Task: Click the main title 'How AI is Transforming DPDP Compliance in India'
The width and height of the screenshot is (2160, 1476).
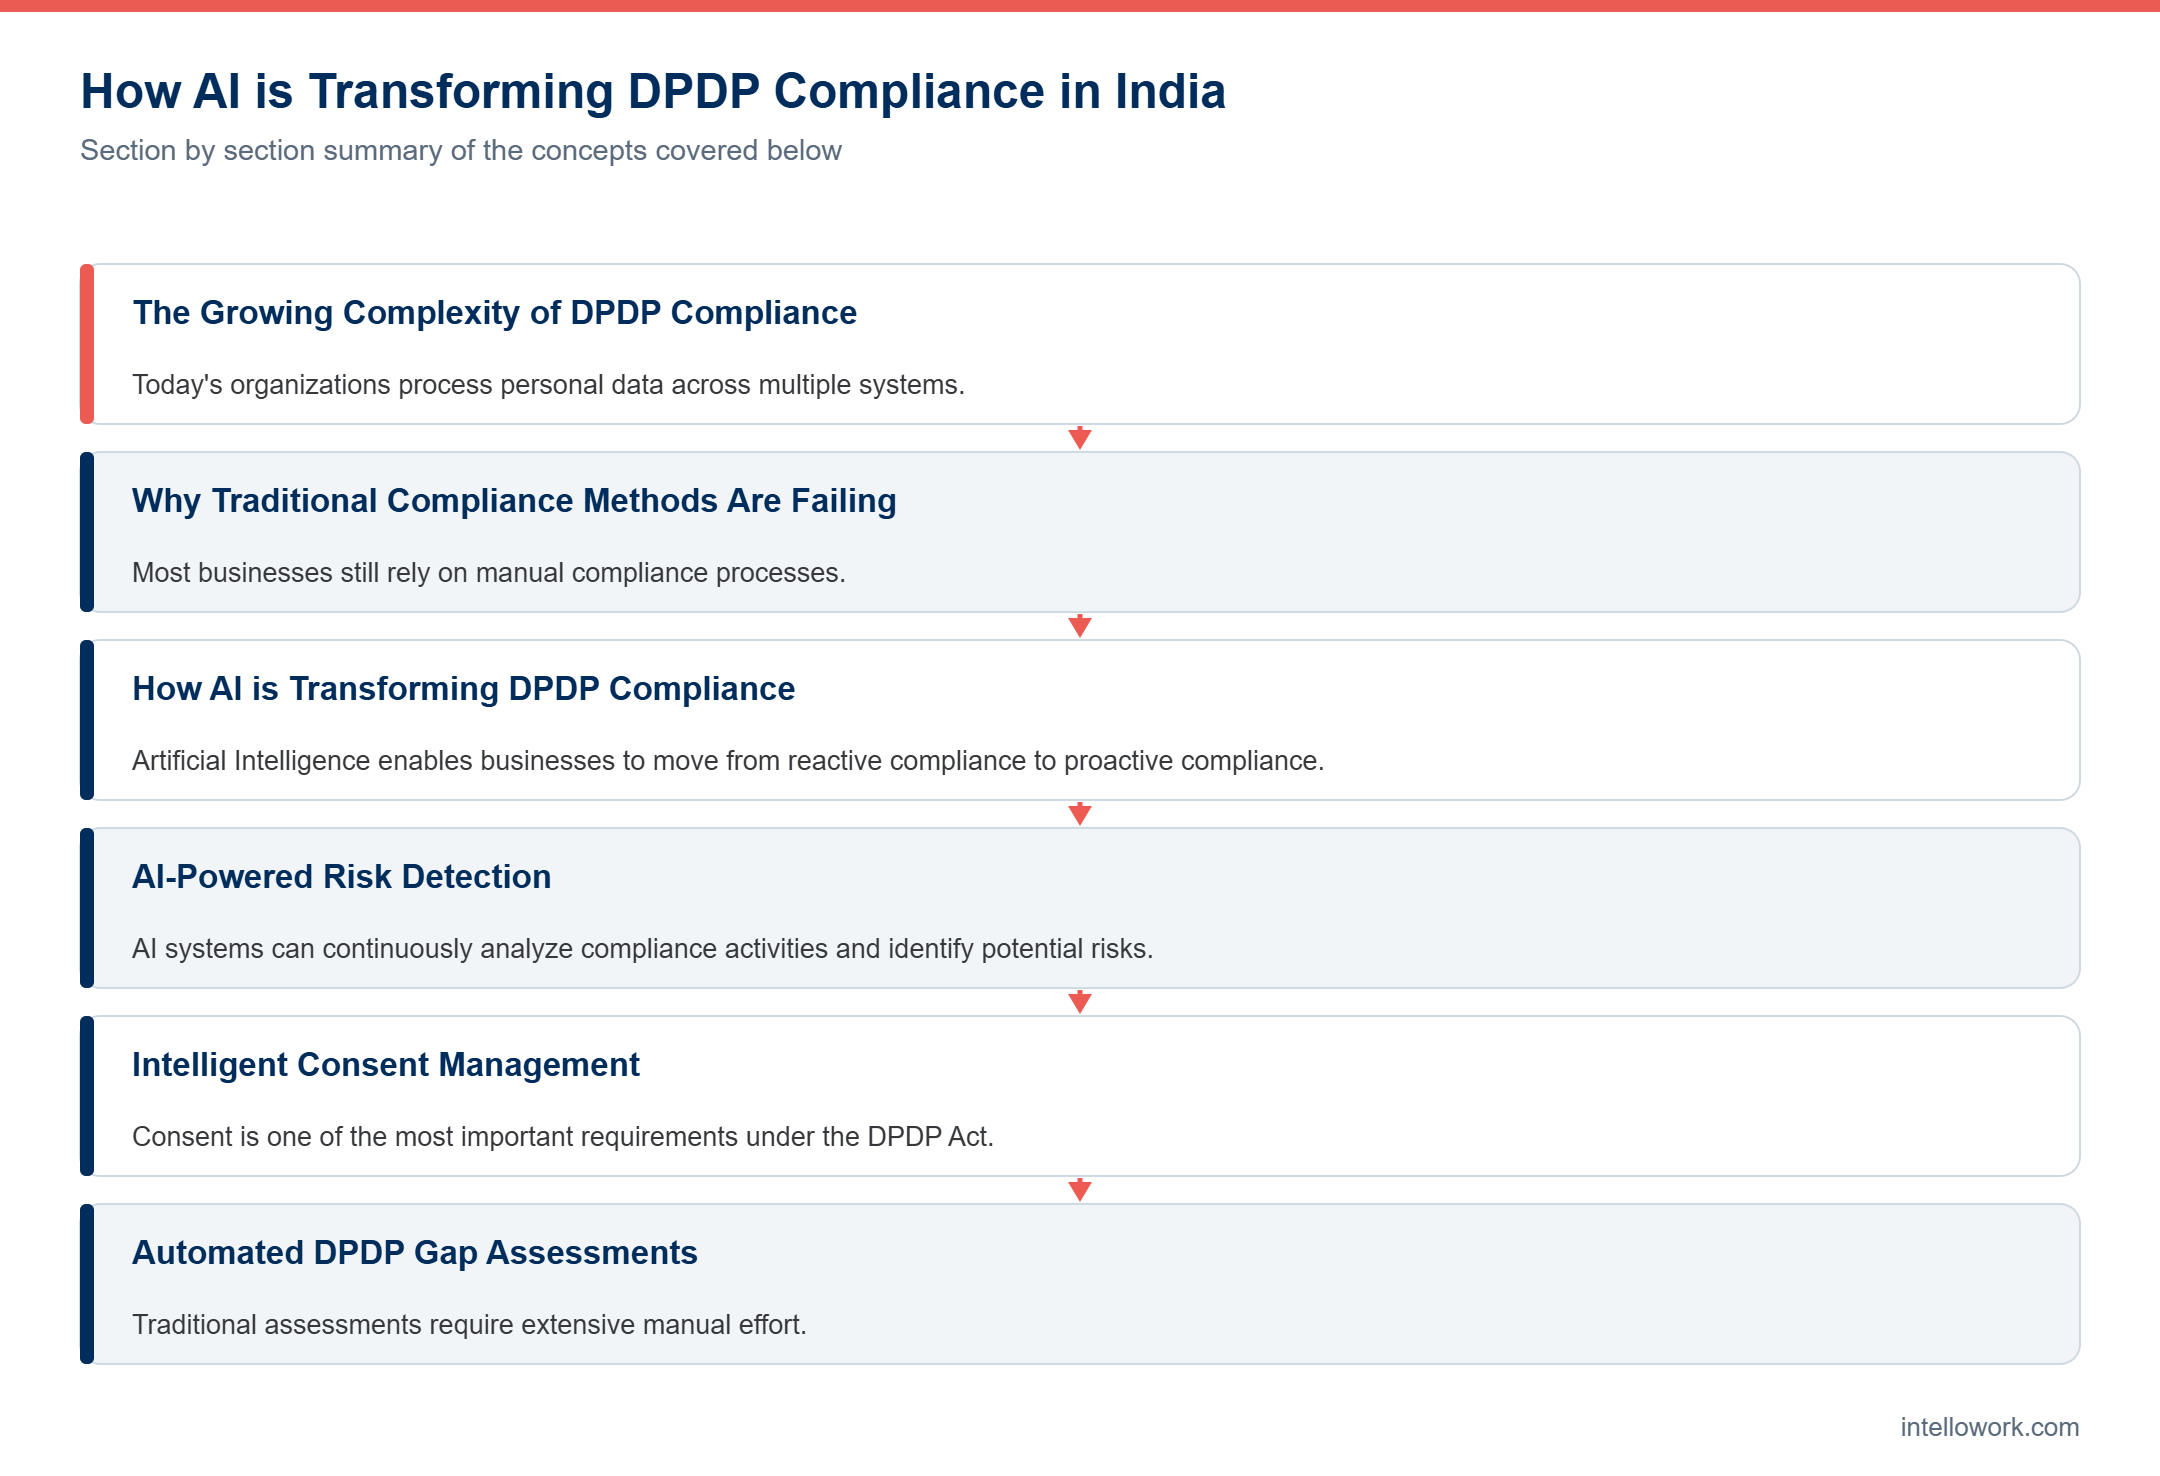Action: tap(653, 91)
